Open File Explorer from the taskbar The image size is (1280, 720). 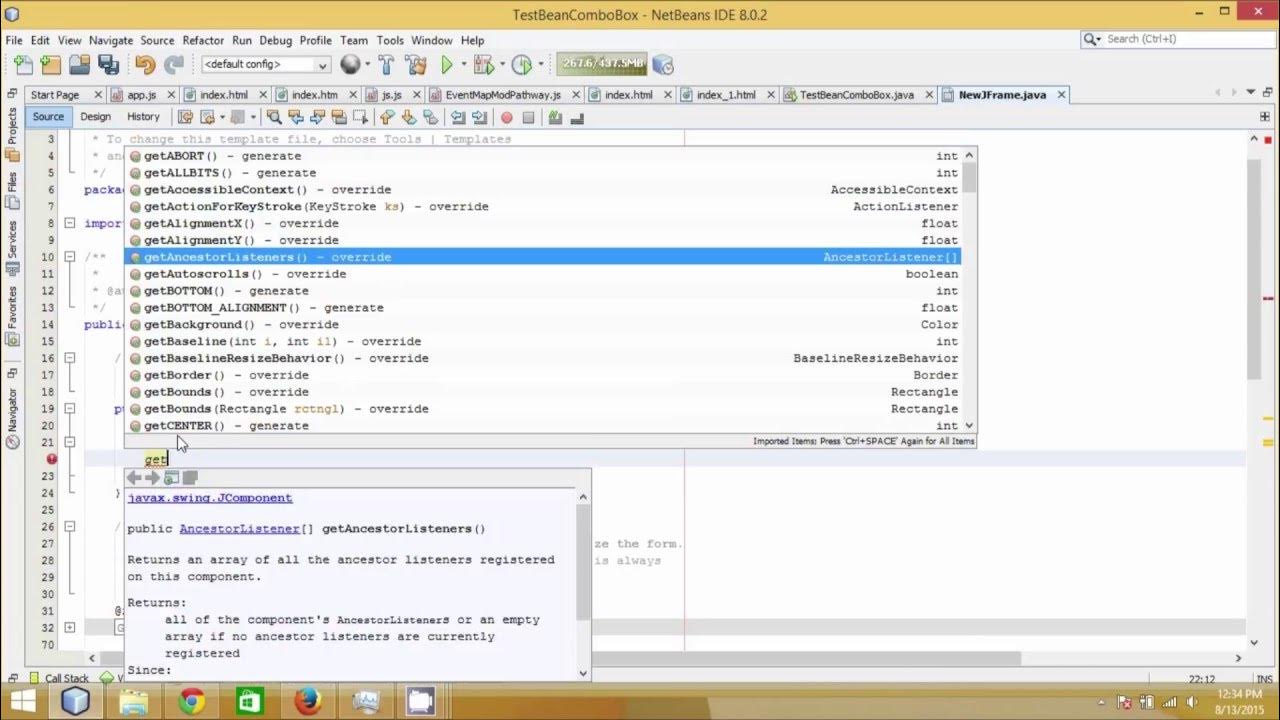tap(134, 702)
